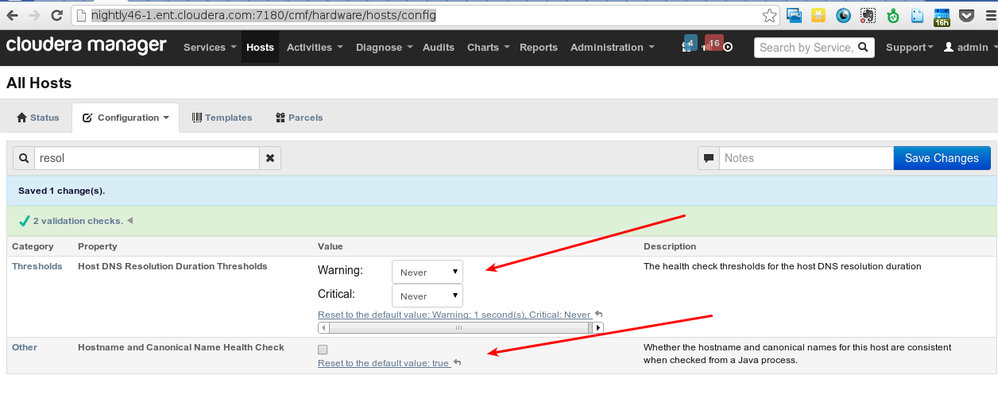Click the Evernote elephant clipper icon

(868, 15)
